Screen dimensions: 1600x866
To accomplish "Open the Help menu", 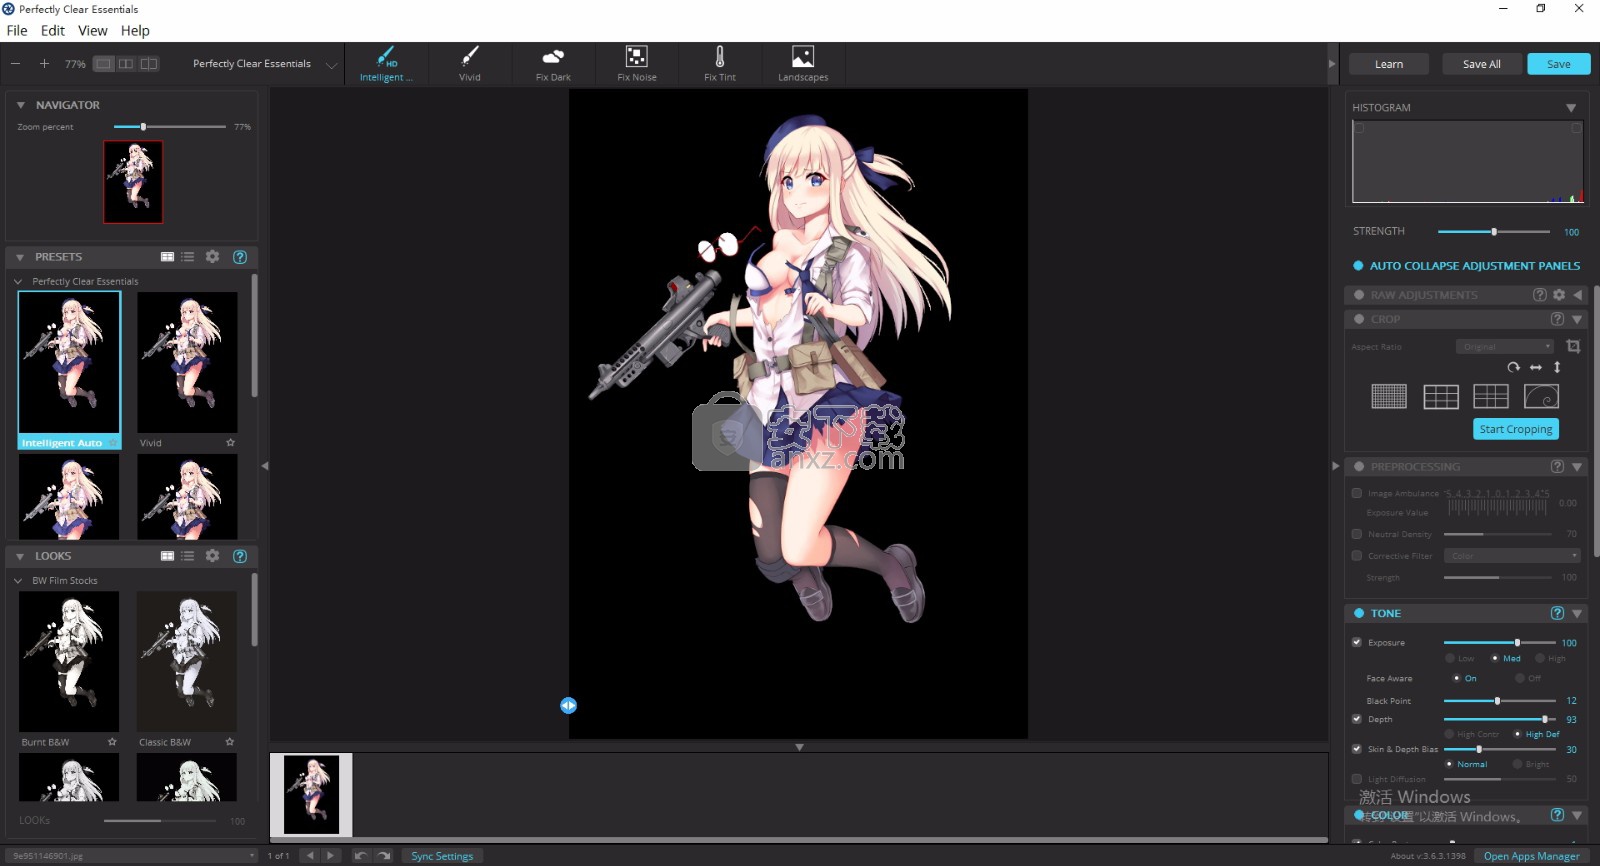I will click(x=135, y=31).
